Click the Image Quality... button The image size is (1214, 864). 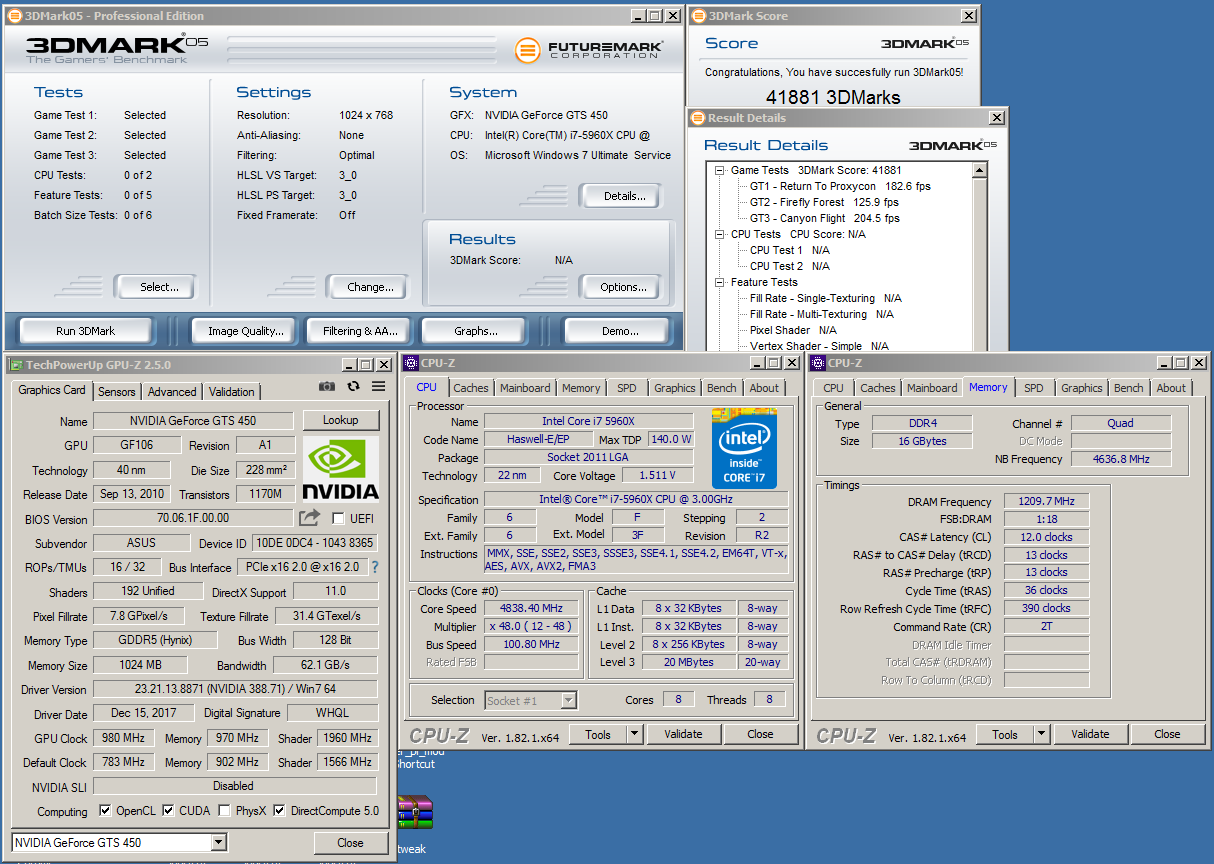pyautogui.click(x=246, y=331)
